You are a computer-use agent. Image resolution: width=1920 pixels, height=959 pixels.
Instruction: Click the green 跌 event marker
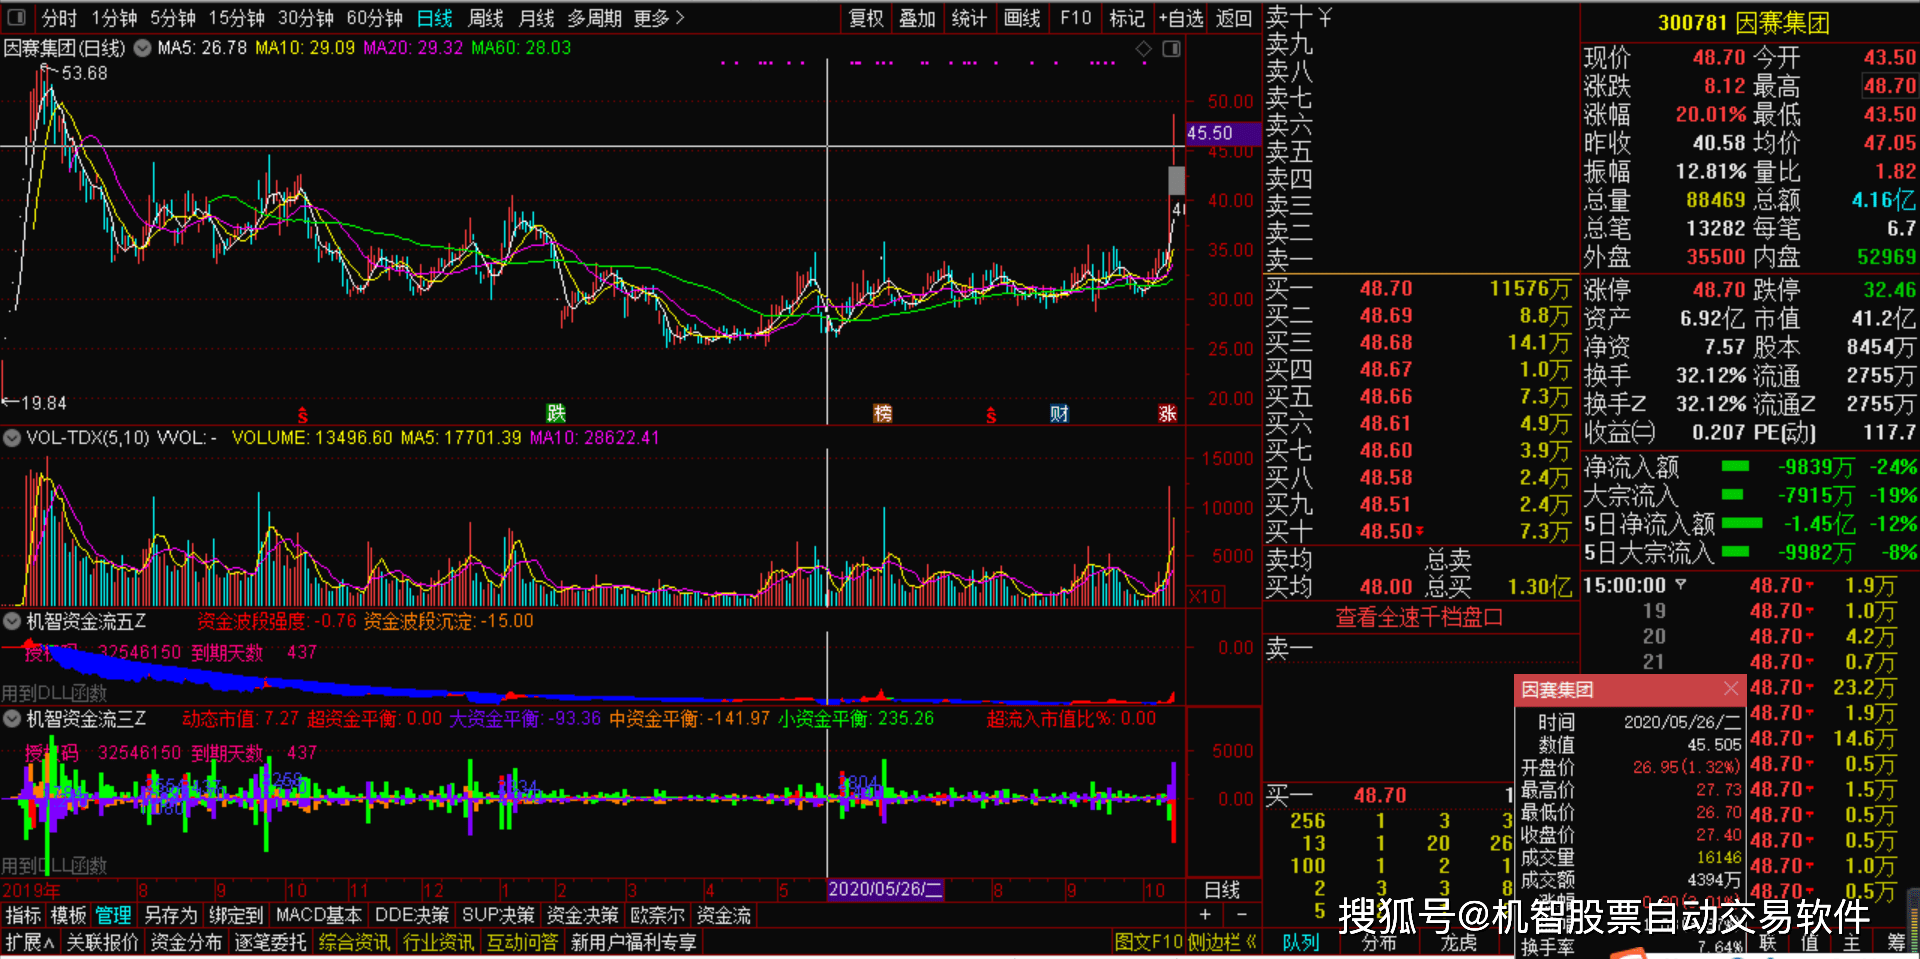point(556,414)
